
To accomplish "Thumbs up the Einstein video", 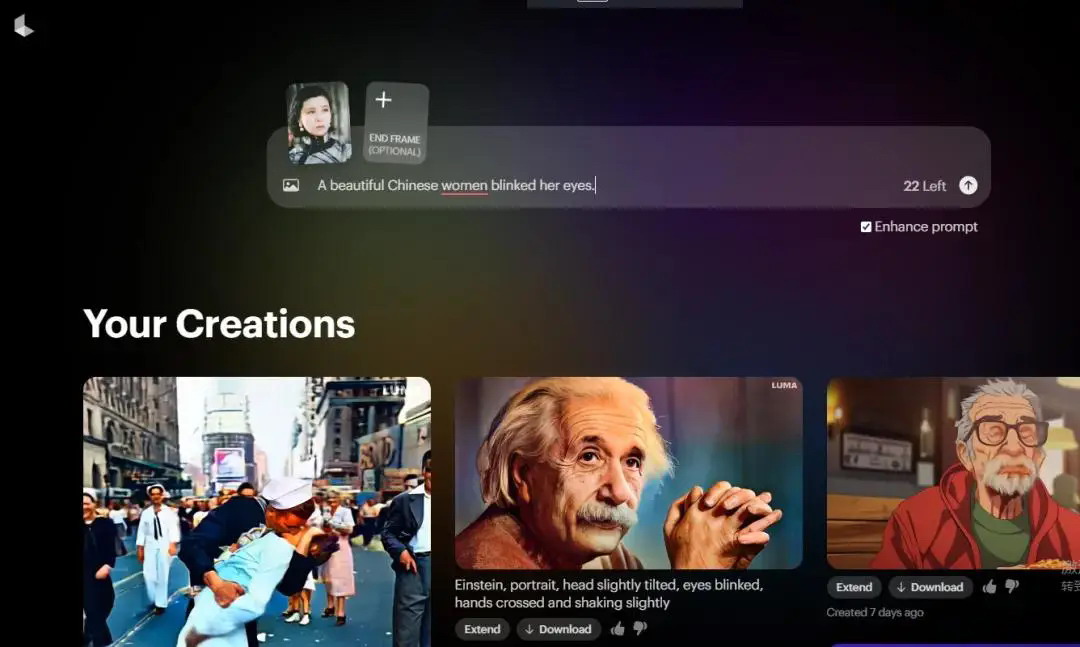I will [617, 629].
